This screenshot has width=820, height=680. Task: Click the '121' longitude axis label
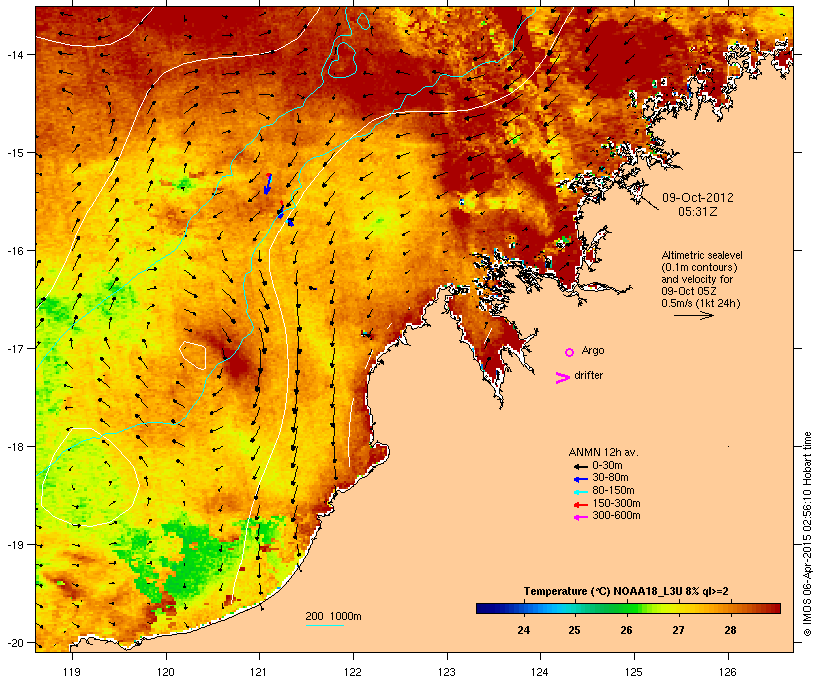point(259,672)
